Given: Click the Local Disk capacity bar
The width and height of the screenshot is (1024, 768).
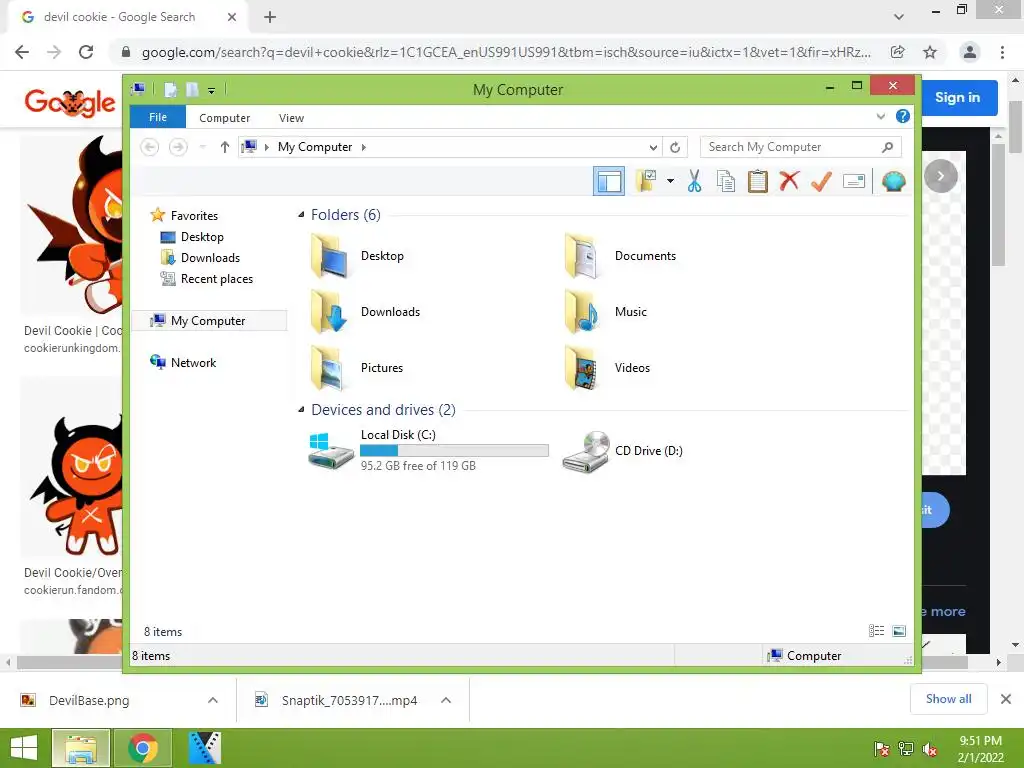Looking at the screenshot, I should [x=454, y=451].
